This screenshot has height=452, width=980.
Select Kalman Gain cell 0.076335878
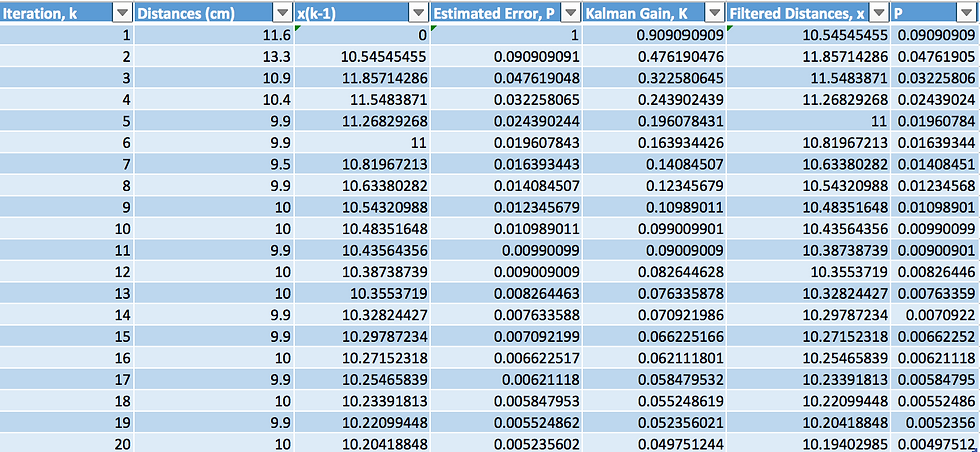(653, 293)
